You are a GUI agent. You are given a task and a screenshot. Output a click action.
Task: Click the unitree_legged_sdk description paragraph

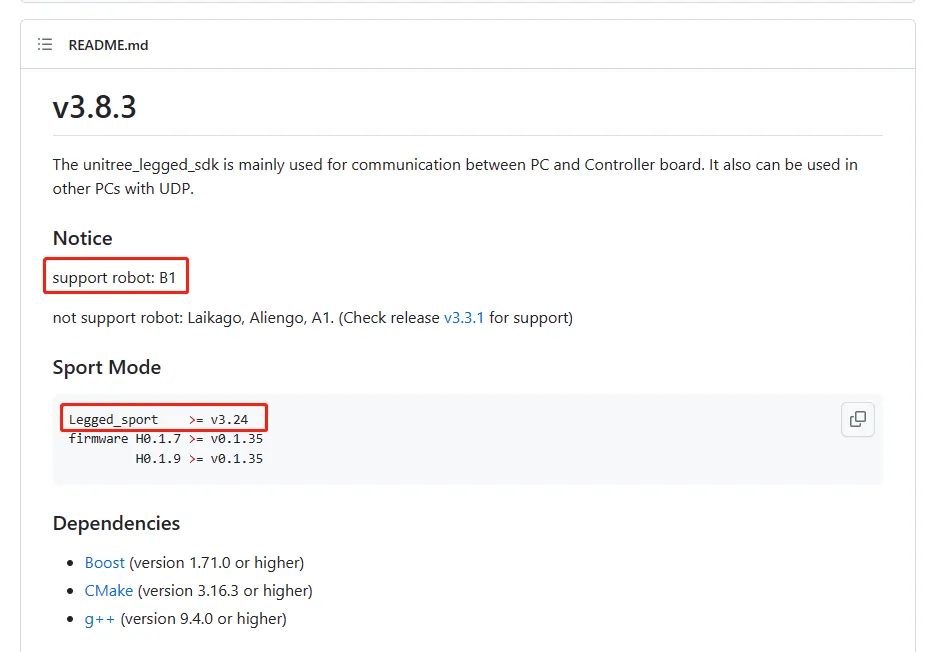click(455, 177)
